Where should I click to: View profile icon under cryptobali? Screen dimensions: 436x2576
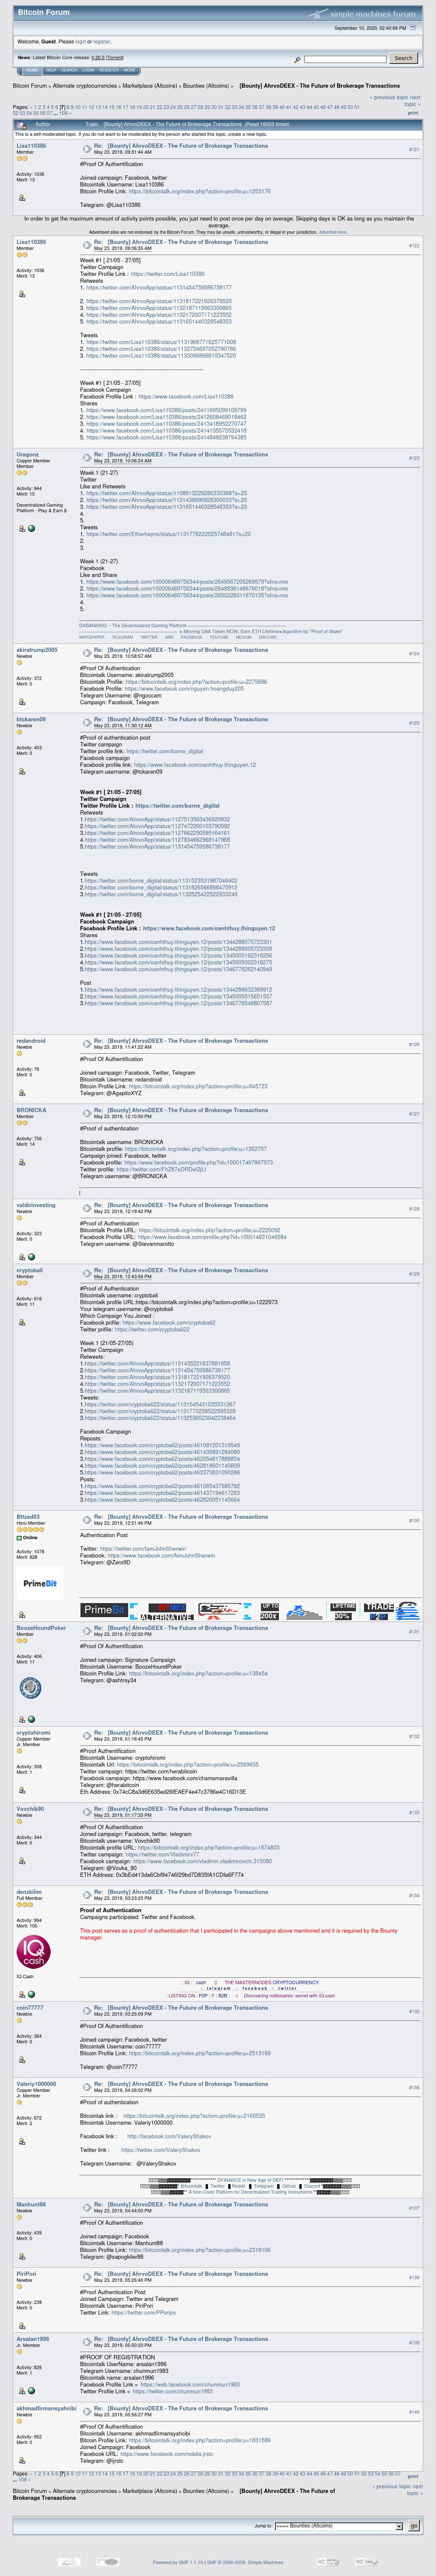pos(22,1323)
